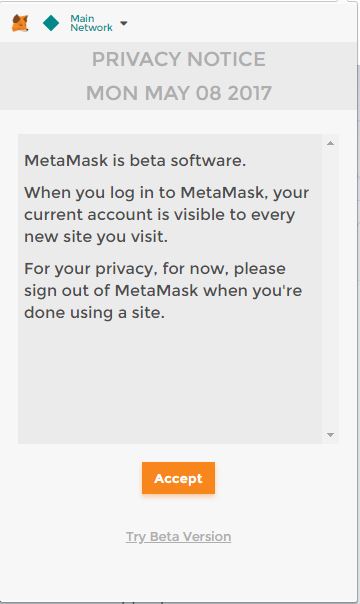Image resolution: width=360 pixels, height=604 pixels.
Task: Click the PRIVACY NOTICE heading
Action: pos(179,59)
